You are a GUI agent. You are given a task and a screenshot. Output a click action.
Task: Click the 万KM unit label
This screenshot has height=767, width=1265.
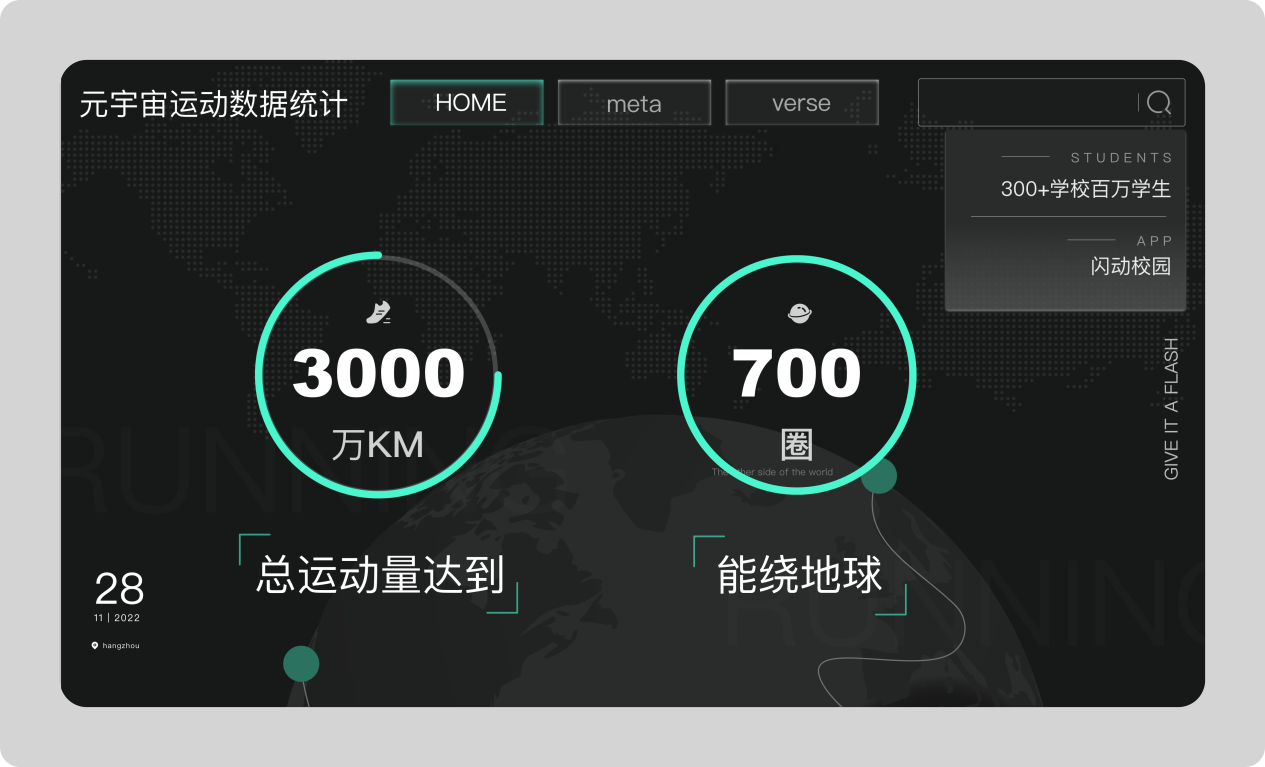click(378, 445)
